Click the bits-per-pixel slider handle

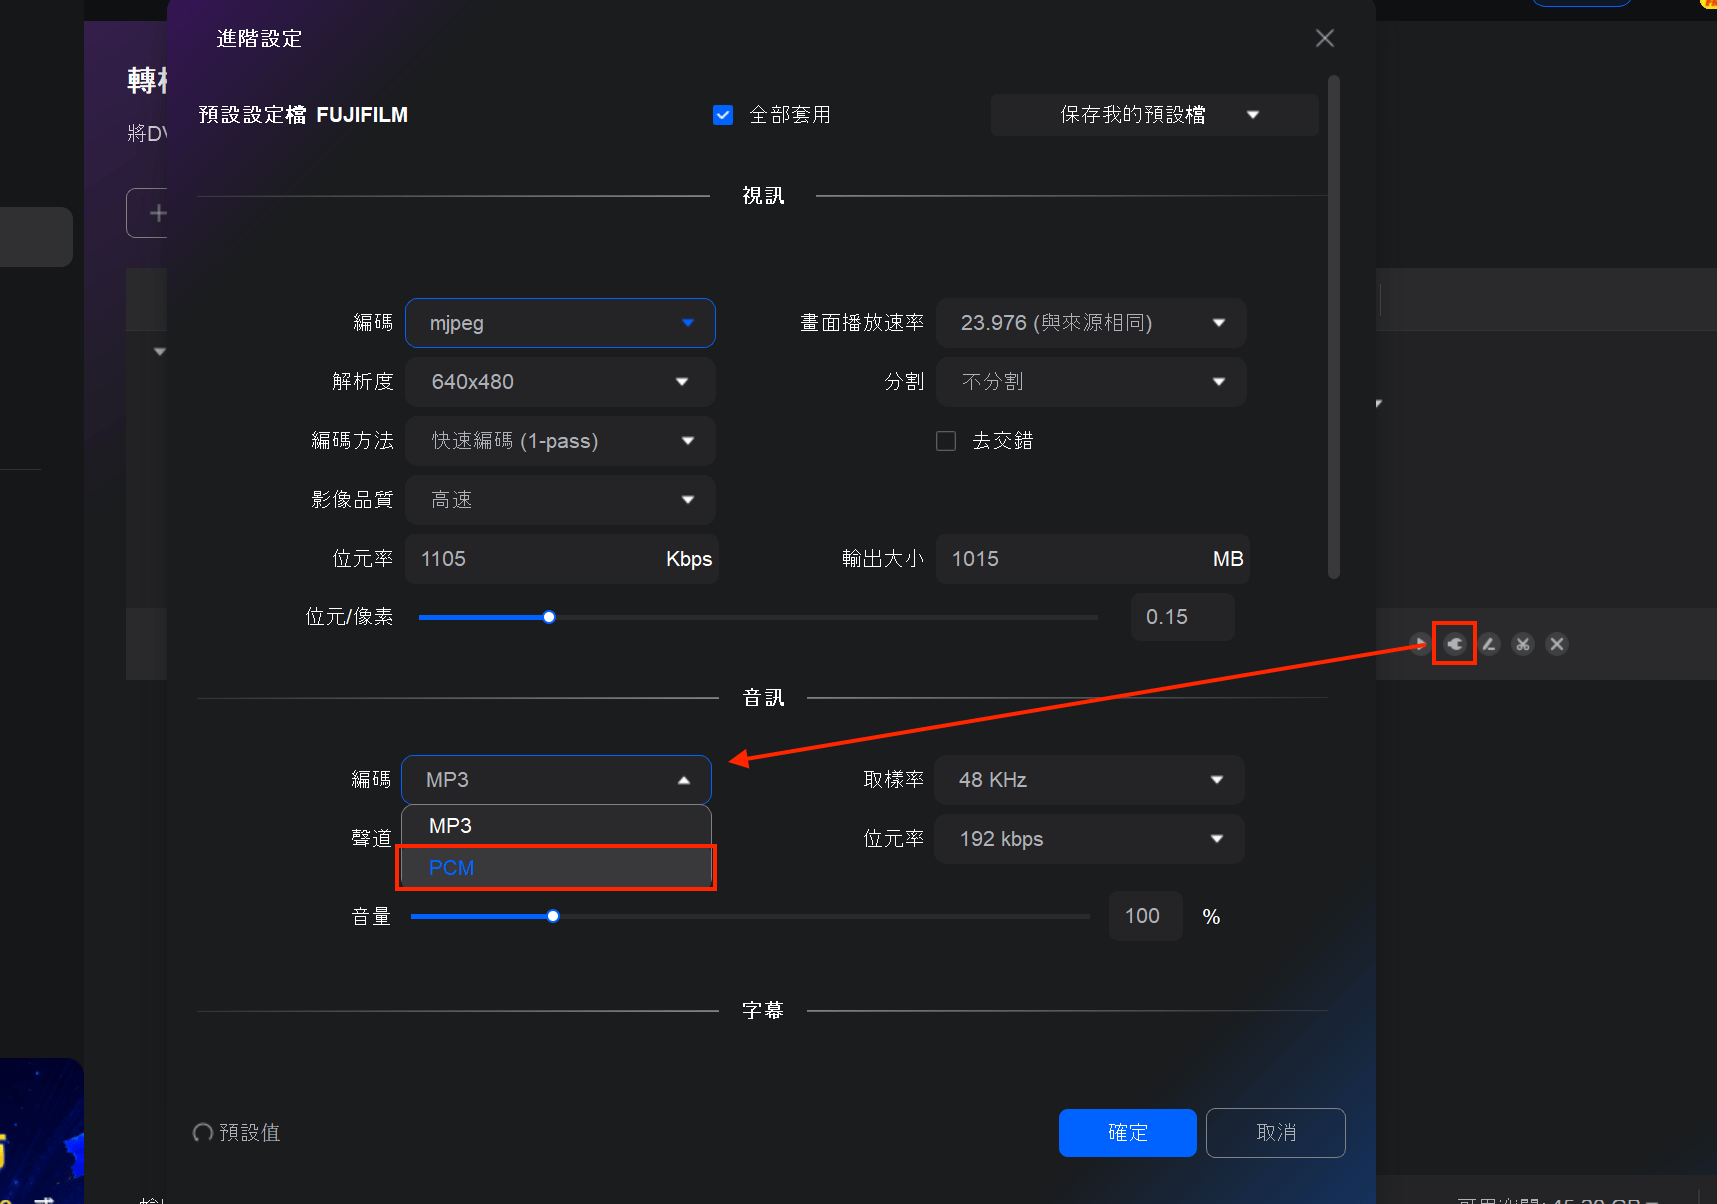[549, 617]
